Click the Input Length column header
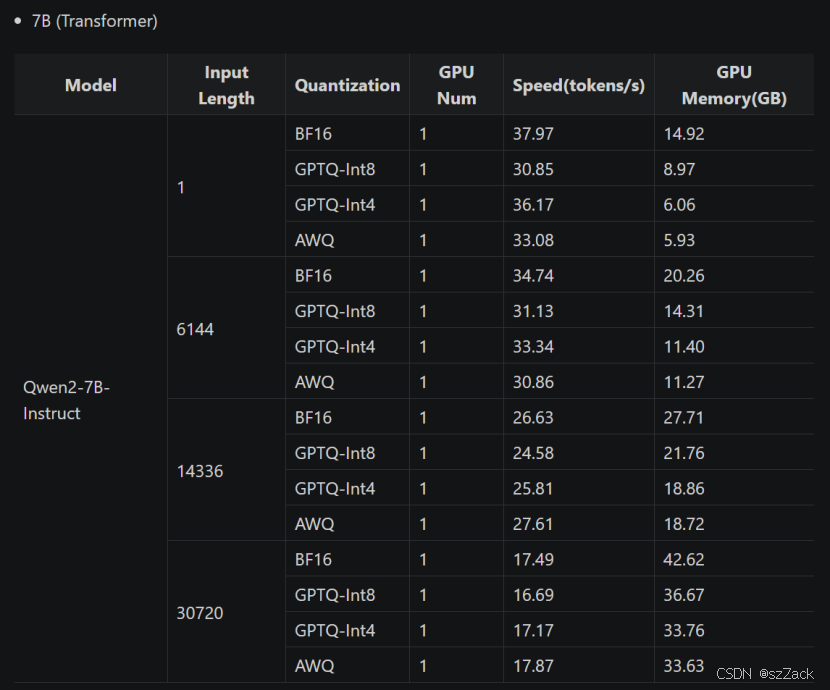The height and width of the screenshot is (690, 830). 226,85
